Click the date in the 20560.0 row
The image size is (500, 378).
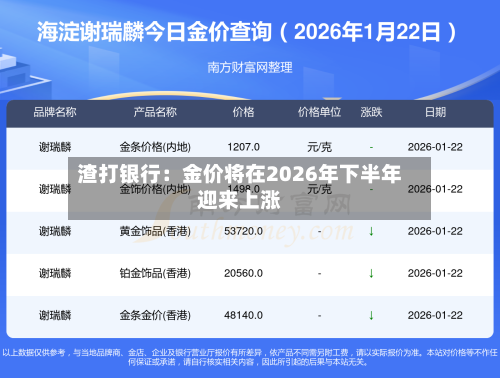(435, 273)
